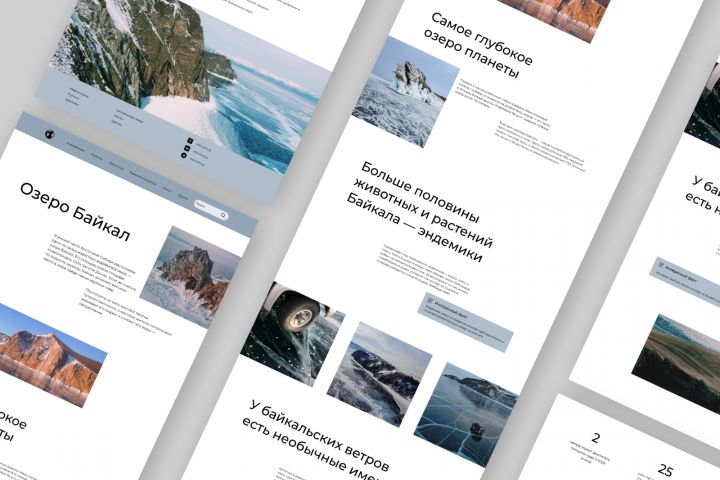Click the 'Интересный факт' card title
The height and width of the screenshot is (480, 720).
[x=451, y=310]
